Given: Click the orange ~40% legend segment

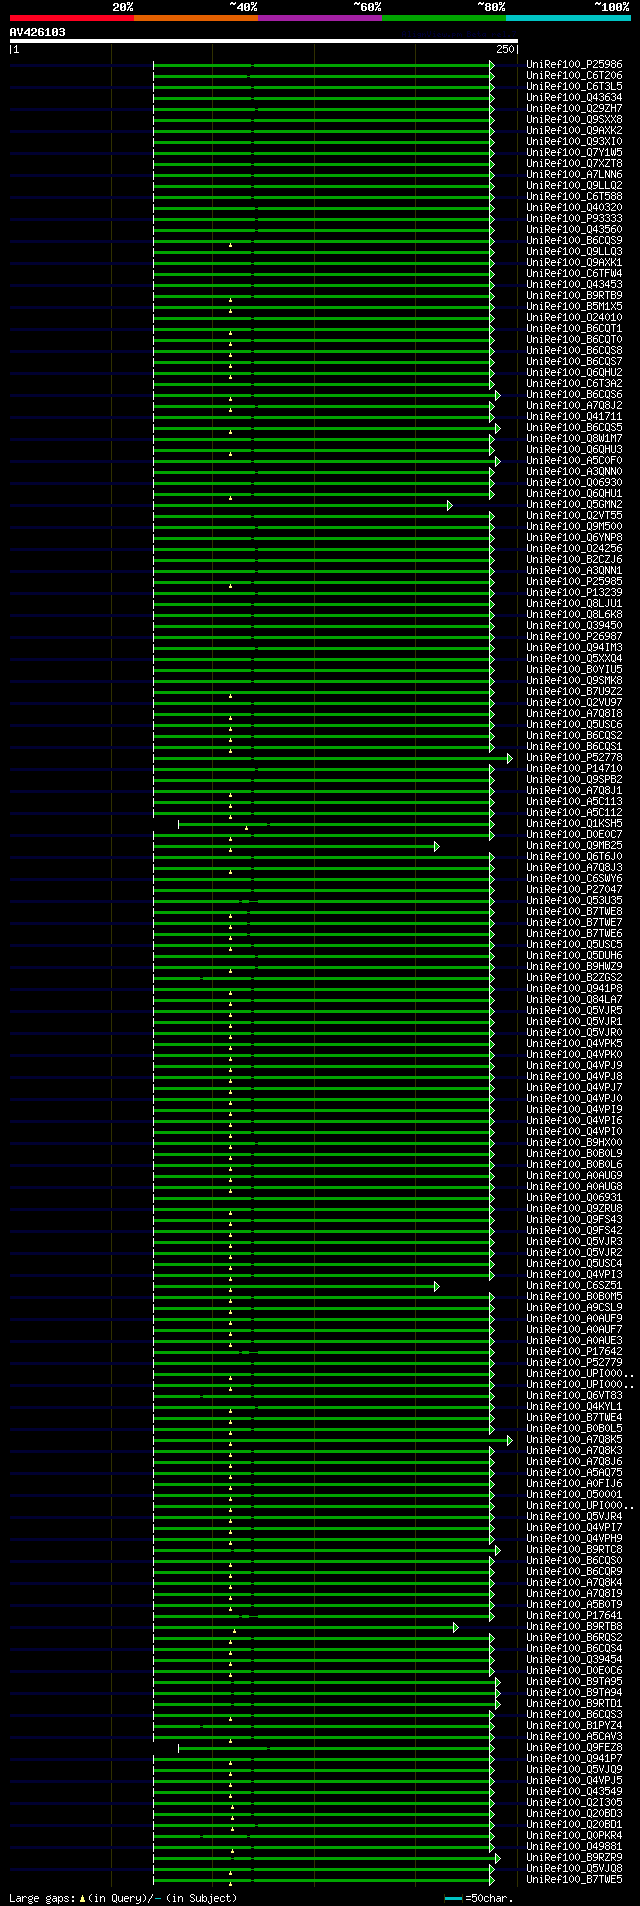Looking at the screenshot, I should (x=195, y=18).
